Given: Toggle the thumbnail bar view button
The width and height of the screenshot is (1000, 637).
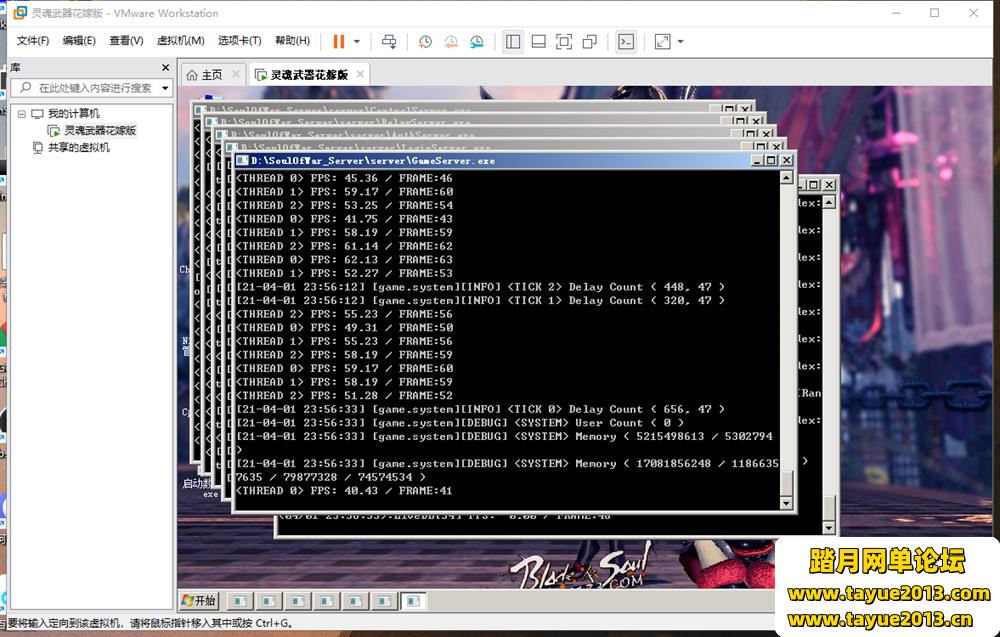Looking at the screenshot, I should click(x=538, y=41).
